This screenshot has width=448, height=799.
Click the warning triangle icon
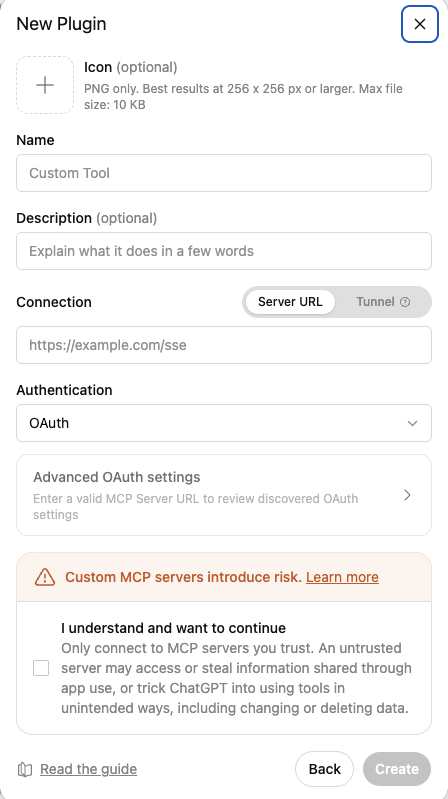pyautogui.click(x=45, y=577)
